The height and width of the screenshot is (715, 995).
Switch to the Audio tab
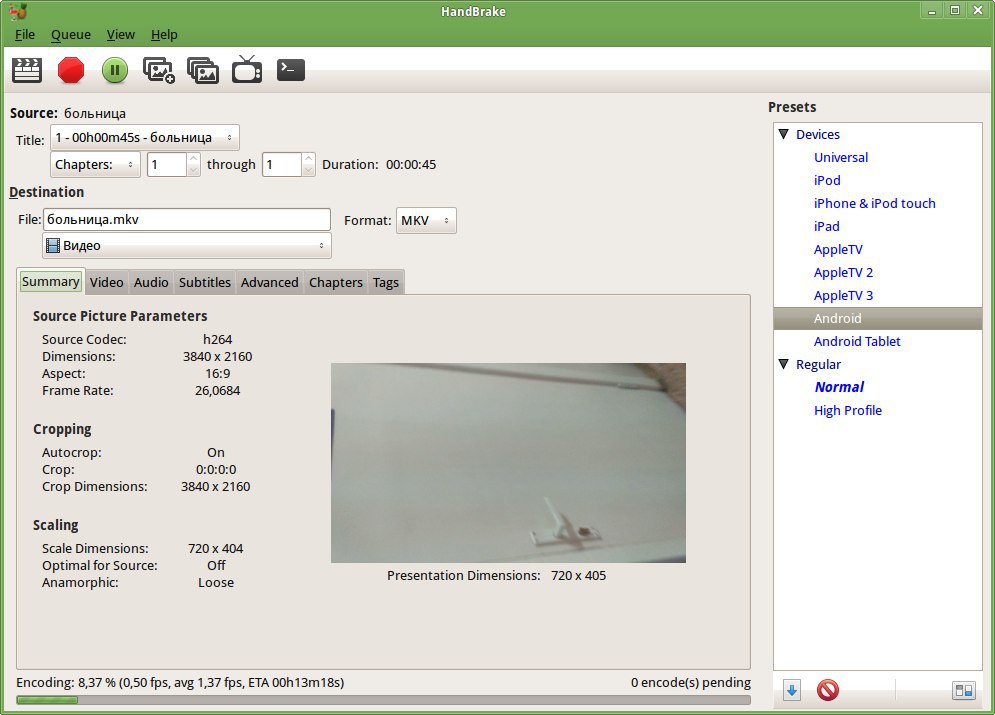[151, 282]
